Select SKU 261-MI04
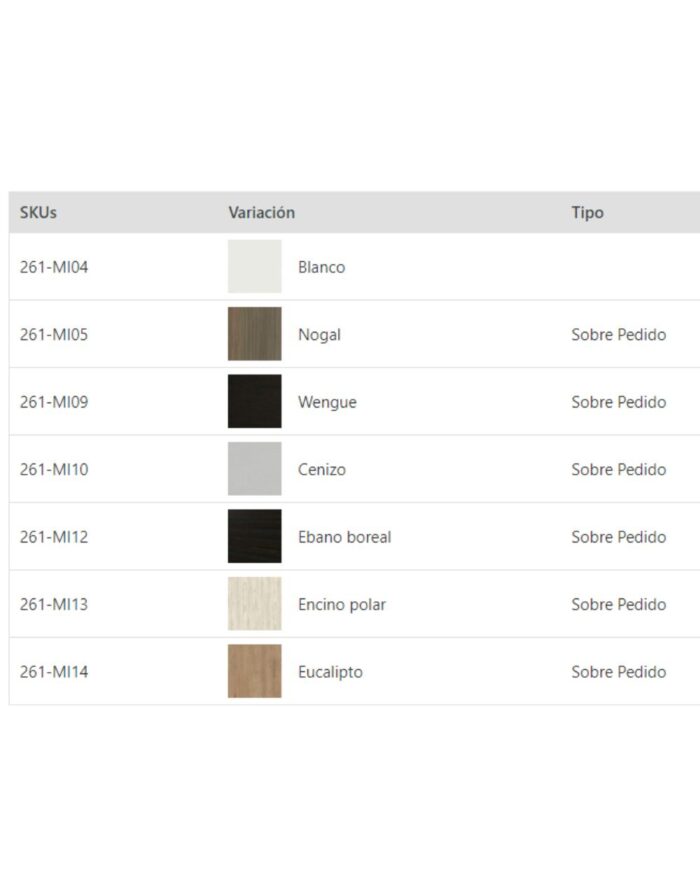This screenshot has height=889, width=700. point(54,267)
